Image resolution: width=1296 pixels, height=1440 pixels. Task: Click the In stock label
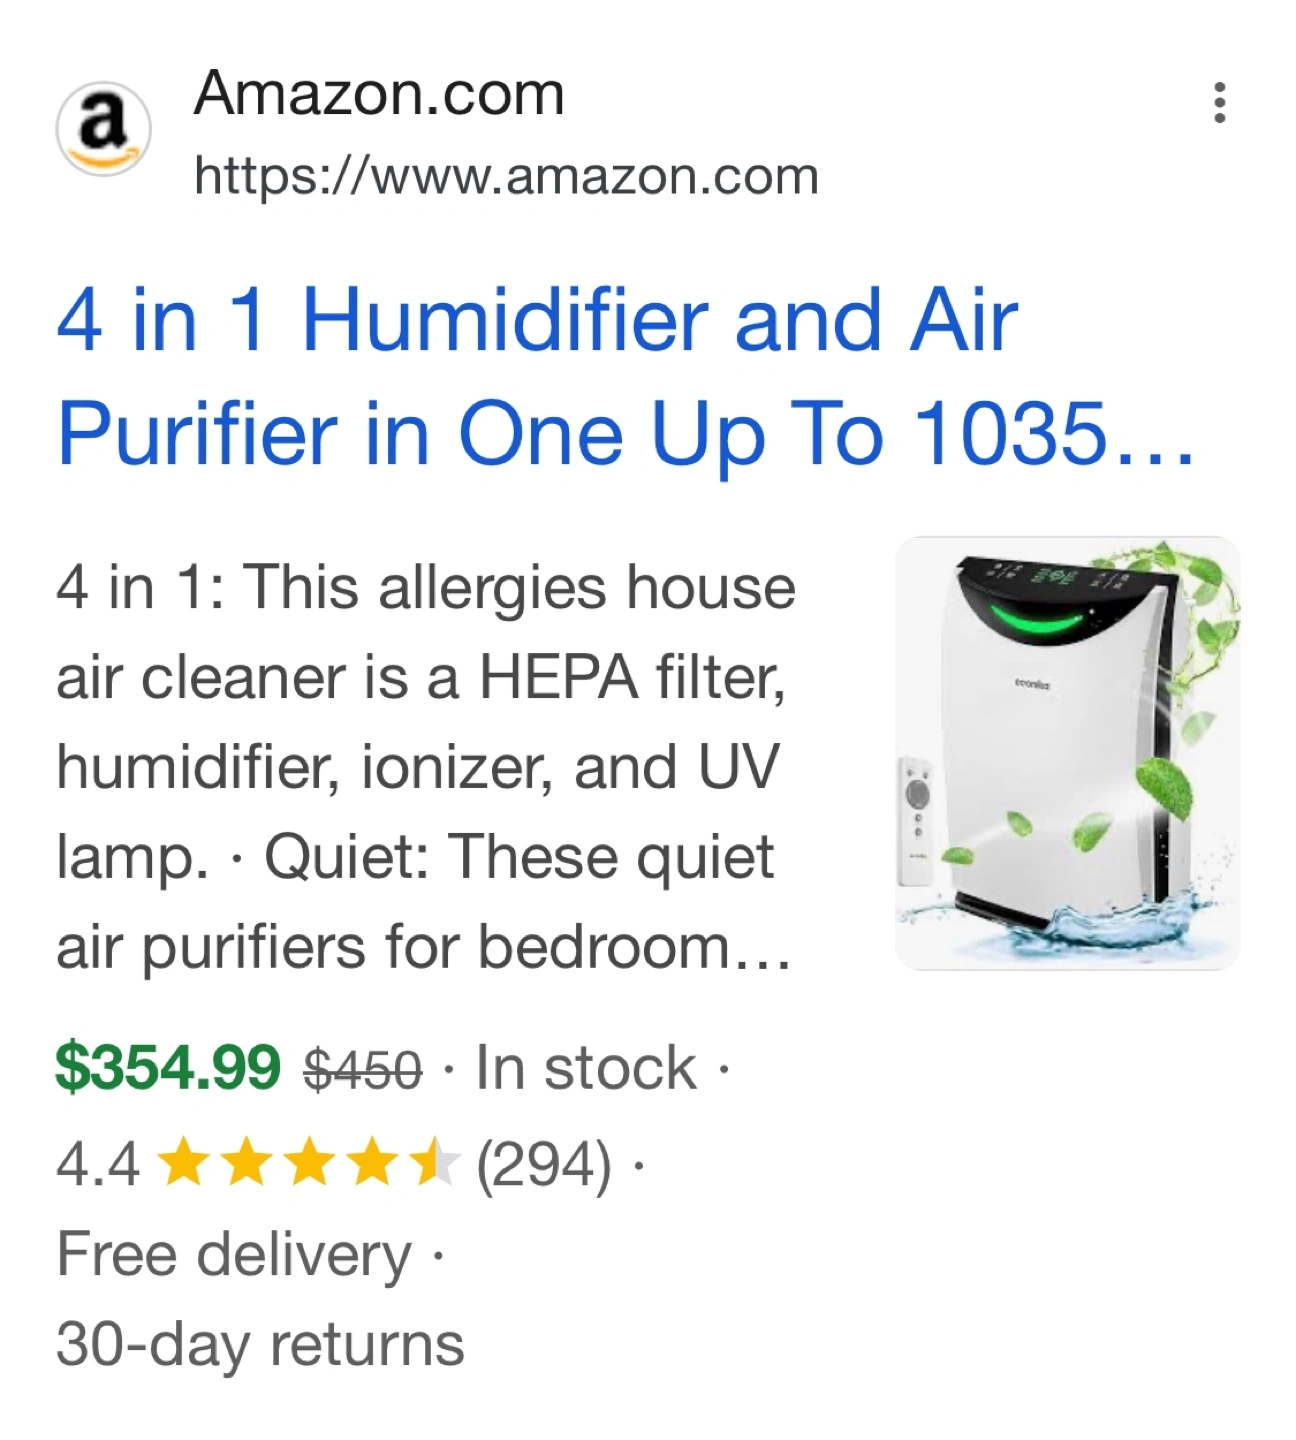(585, 1068)
